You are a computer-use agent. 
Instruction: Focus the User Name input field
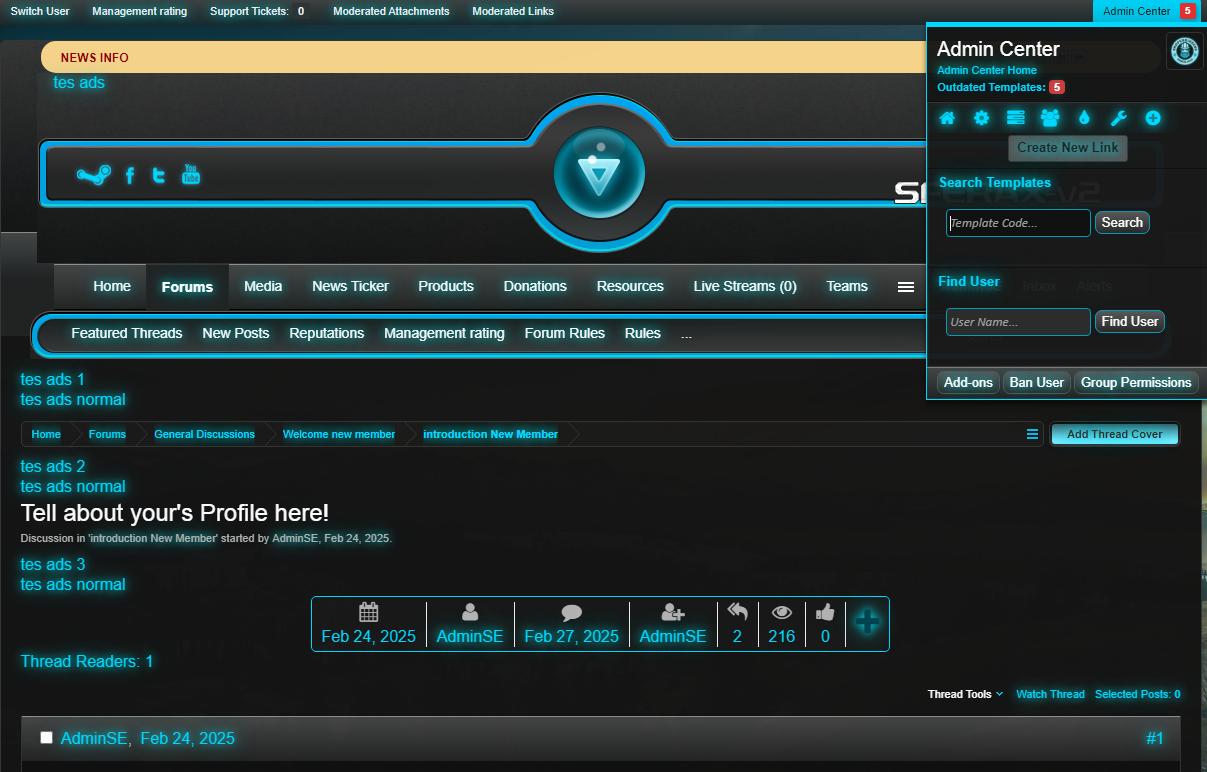(x=1018, y=322)
